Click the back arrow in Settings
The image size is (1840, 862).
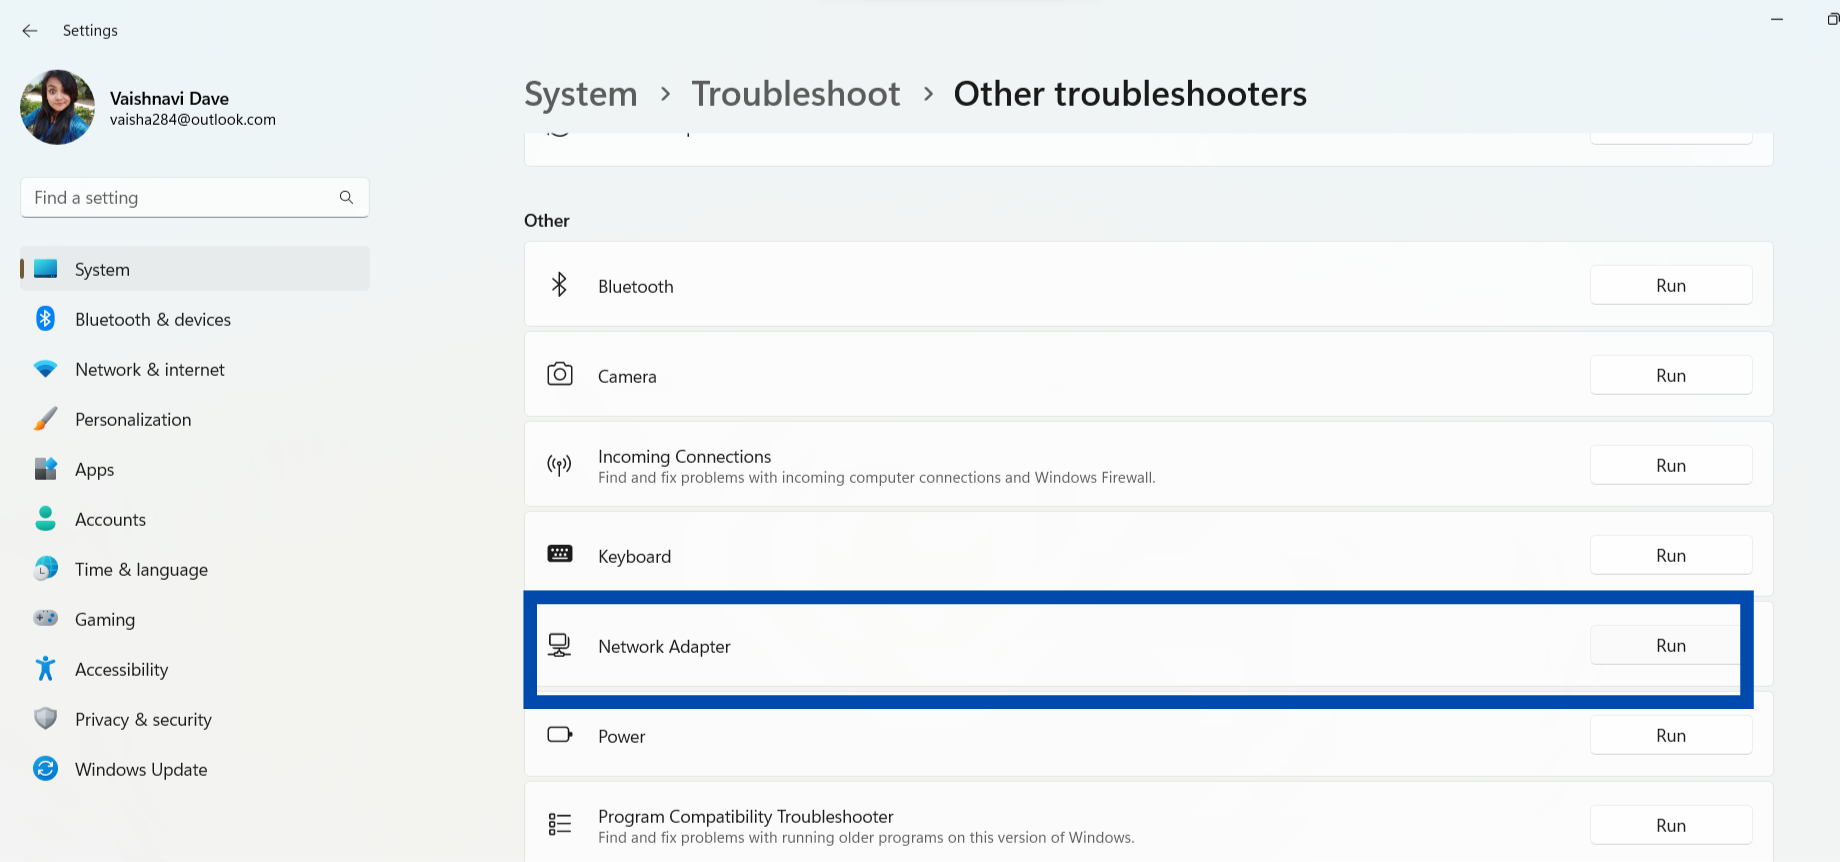[x=30, y=31]
